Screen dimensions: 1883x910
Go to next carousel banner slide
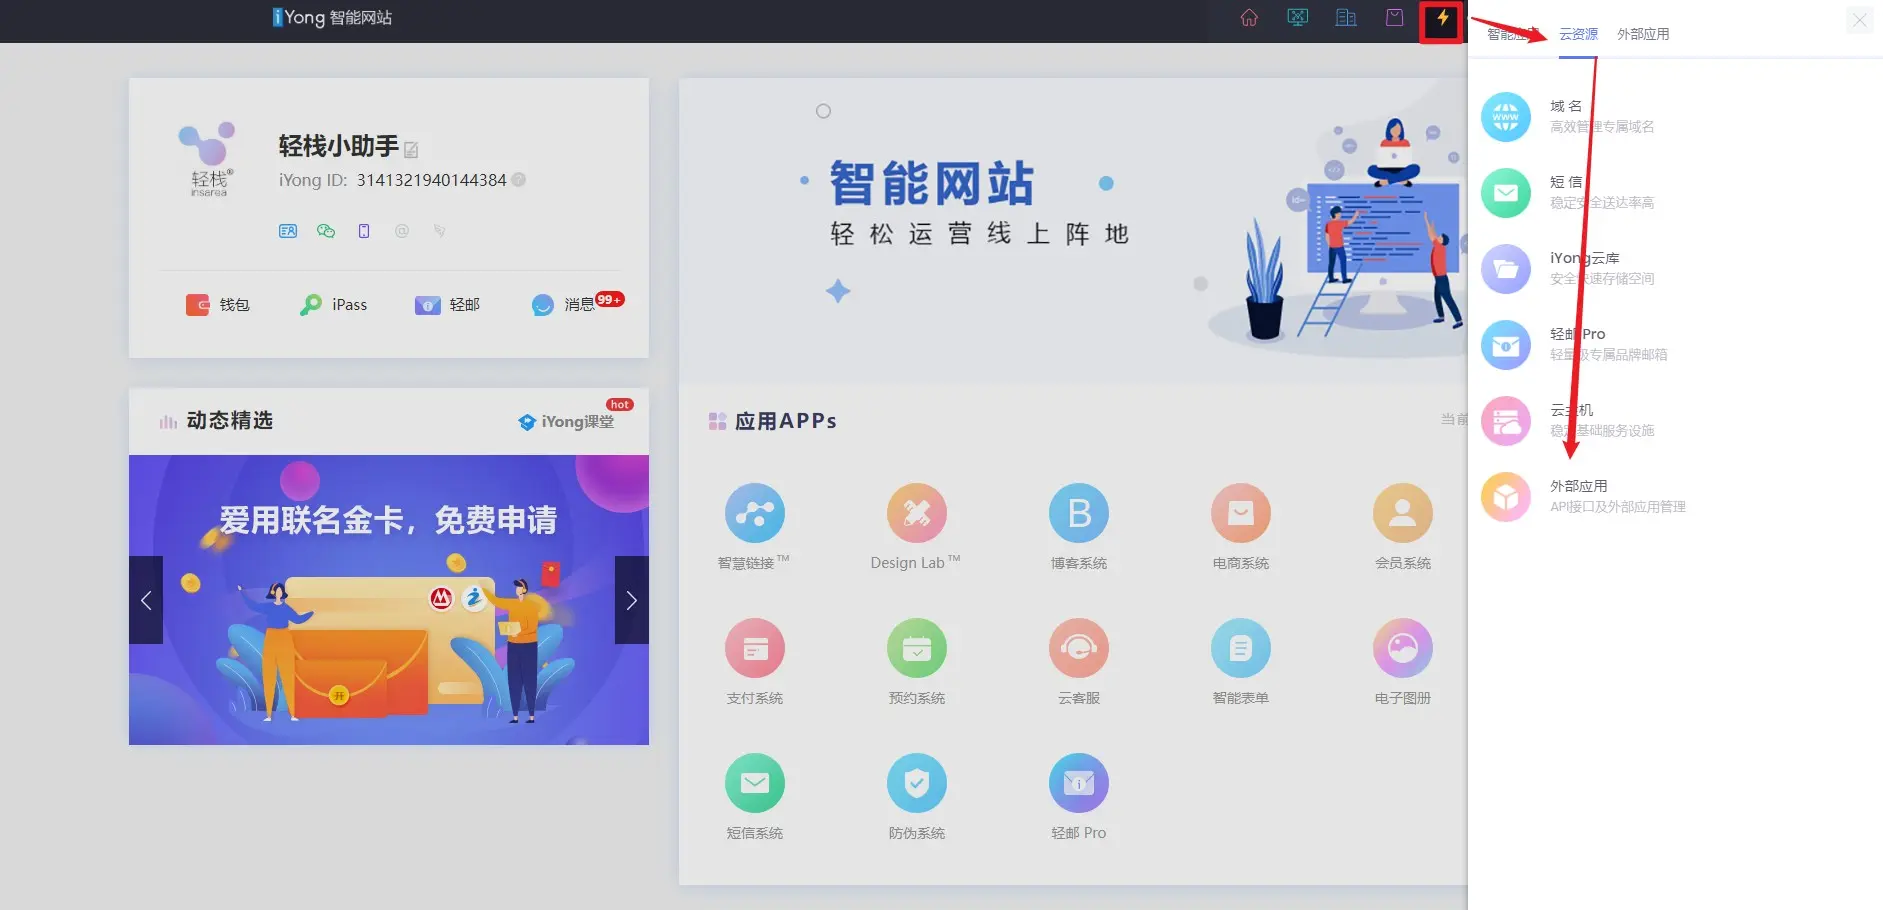631,600
